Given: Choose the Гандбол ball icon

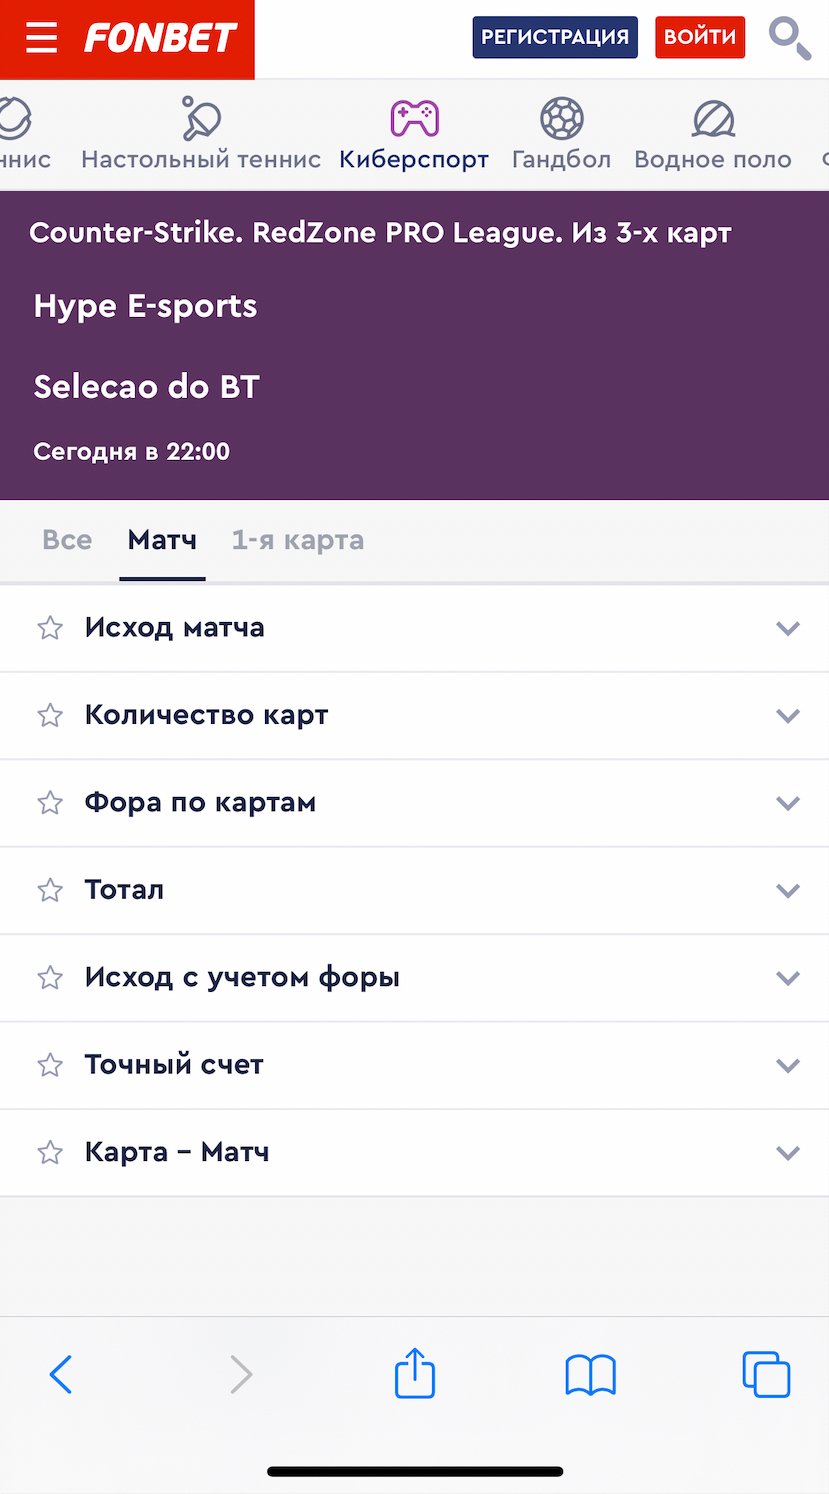Looking at the screenshot, I should [x=561, y=119].
